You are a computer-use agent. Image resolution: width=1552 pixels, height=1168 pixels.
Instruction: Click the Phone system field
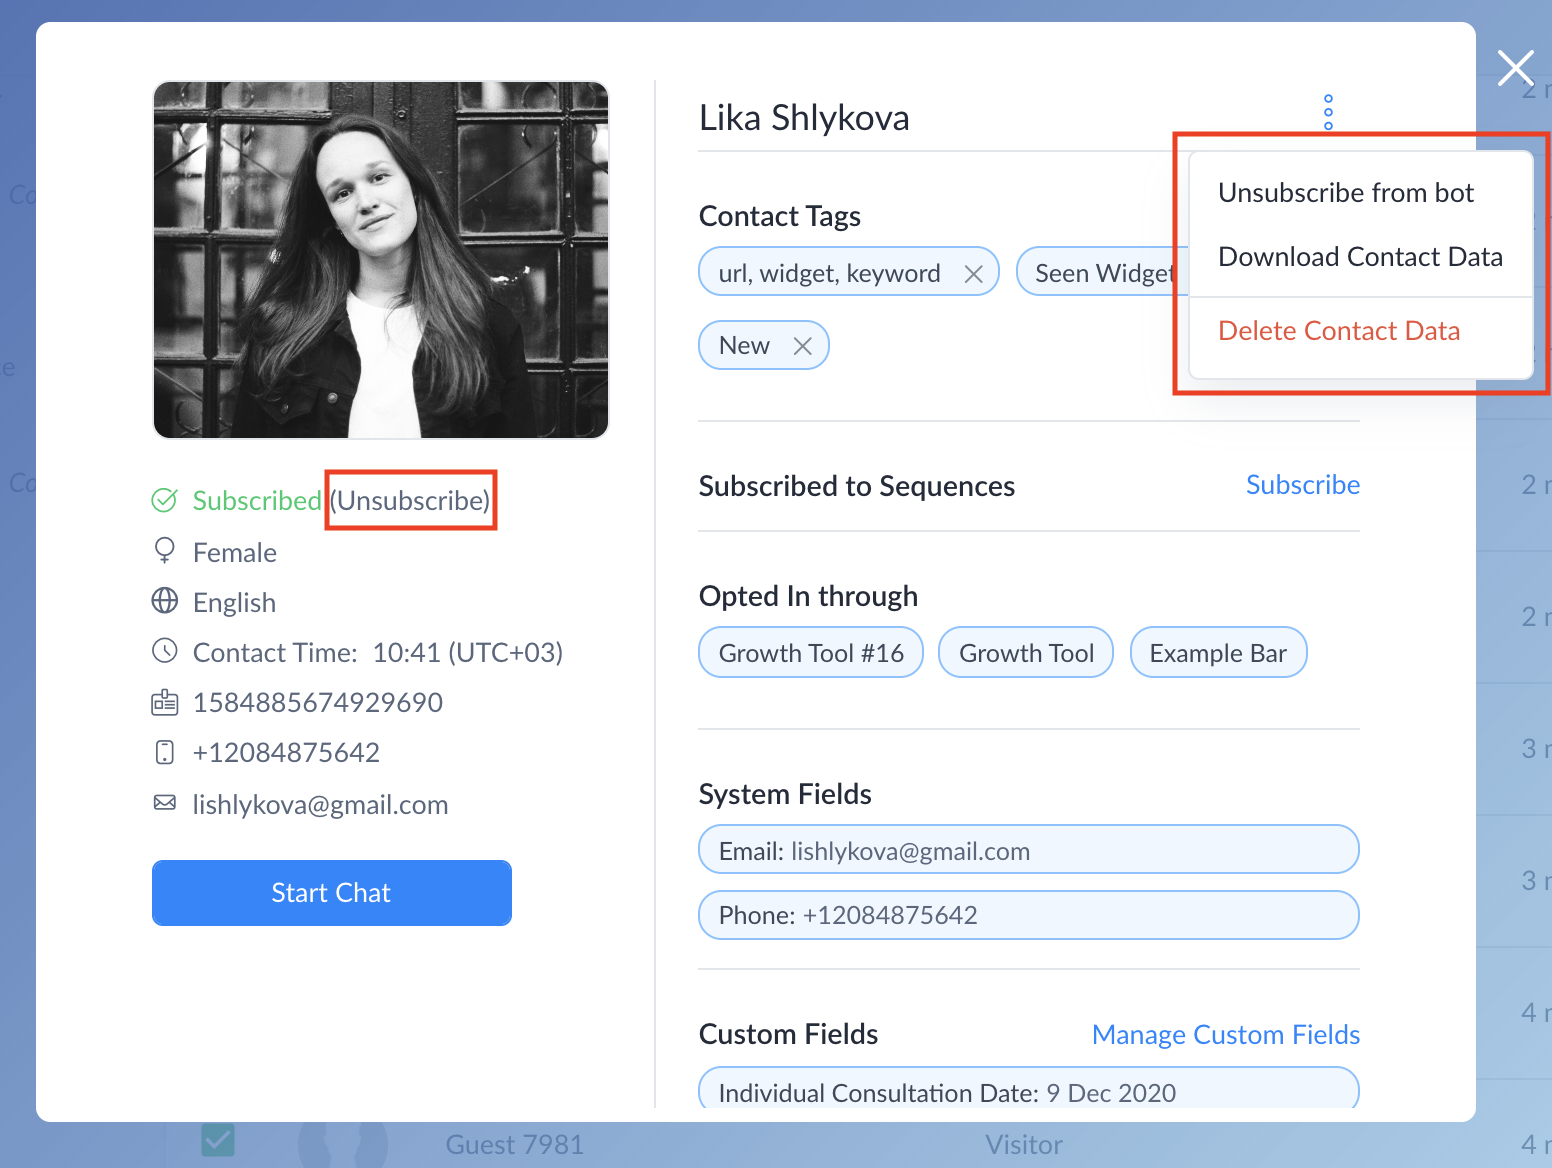1028,915
